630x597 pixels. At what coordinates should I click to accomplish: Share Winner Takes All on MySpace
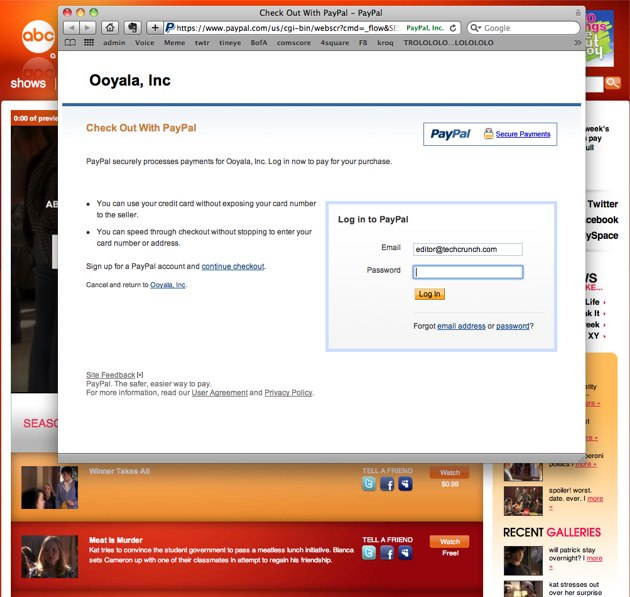pos(405,484)
